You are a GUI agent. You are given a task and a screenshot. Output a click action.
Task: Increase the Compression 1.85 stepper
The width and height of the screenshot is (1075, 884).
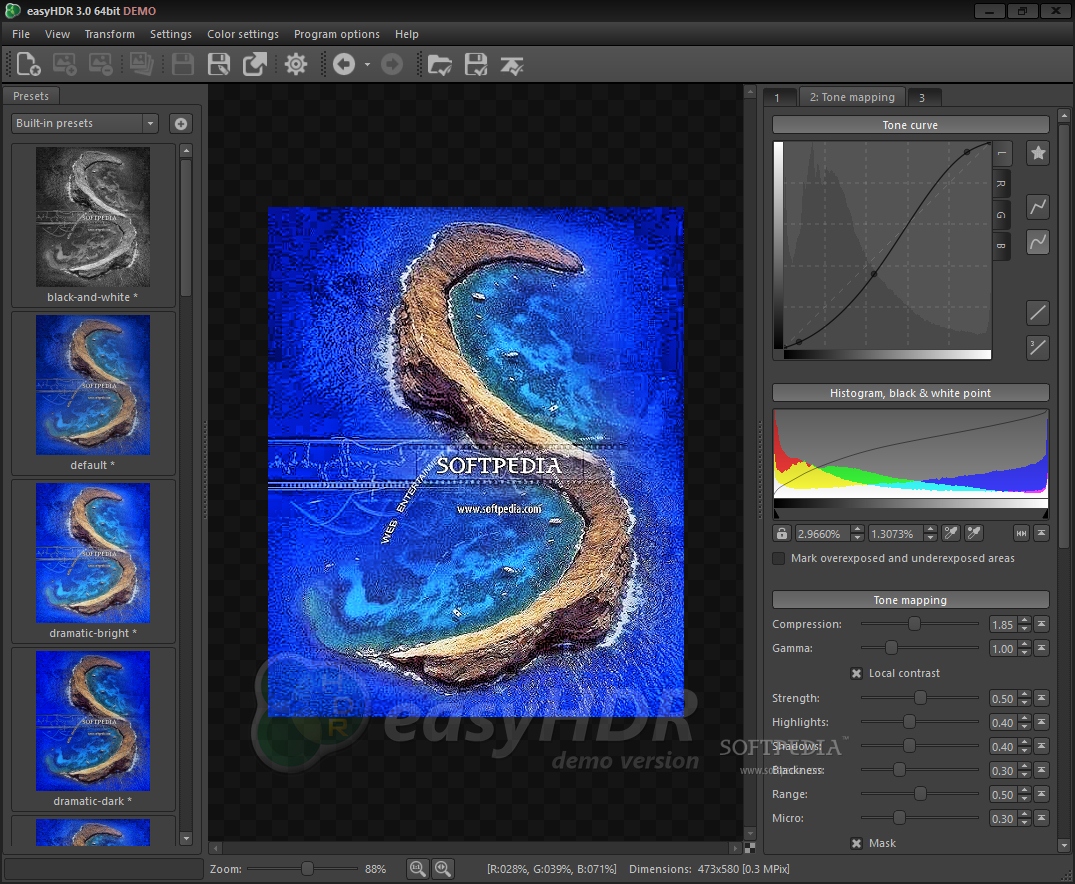click(1025, 620)
